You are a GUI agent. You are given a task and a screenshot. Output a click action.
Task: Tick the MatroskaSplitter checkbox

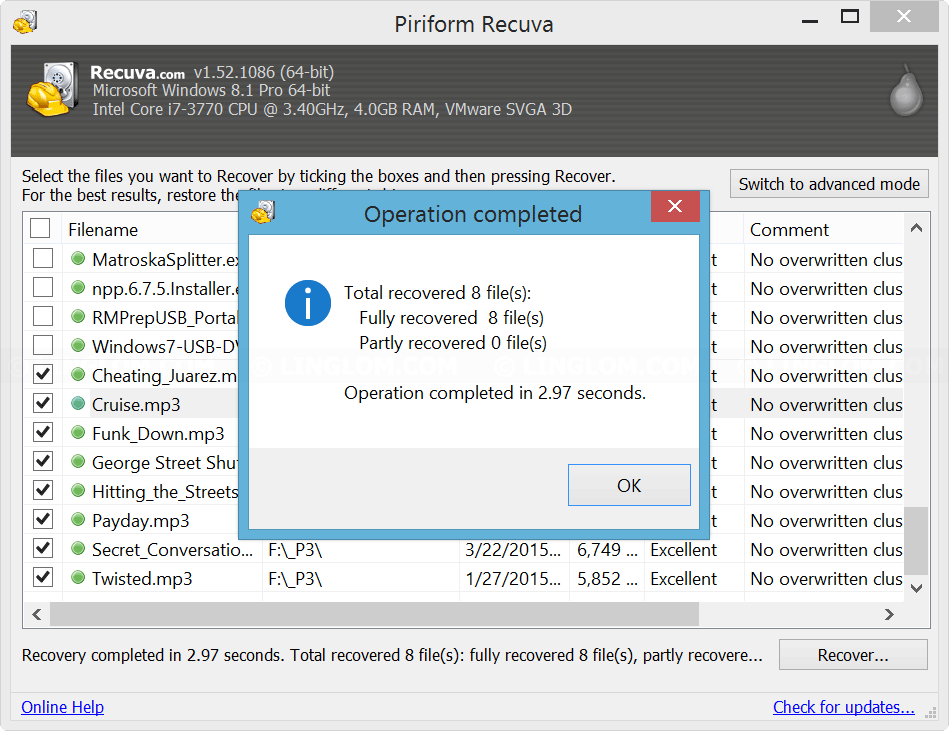point(42,258)
